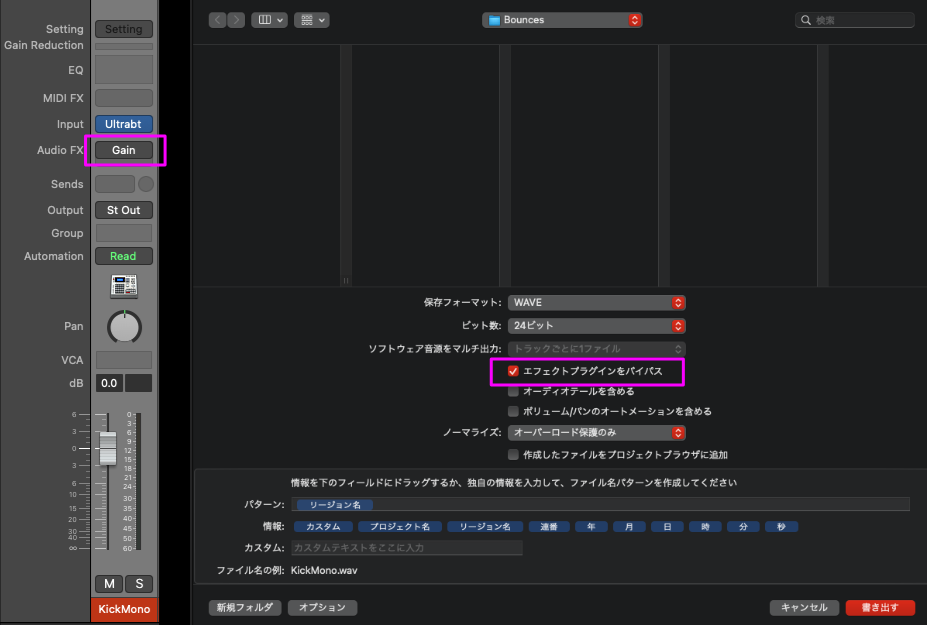Click into the カスタム text input field
927x625 pixels.
tap(406, 547)
